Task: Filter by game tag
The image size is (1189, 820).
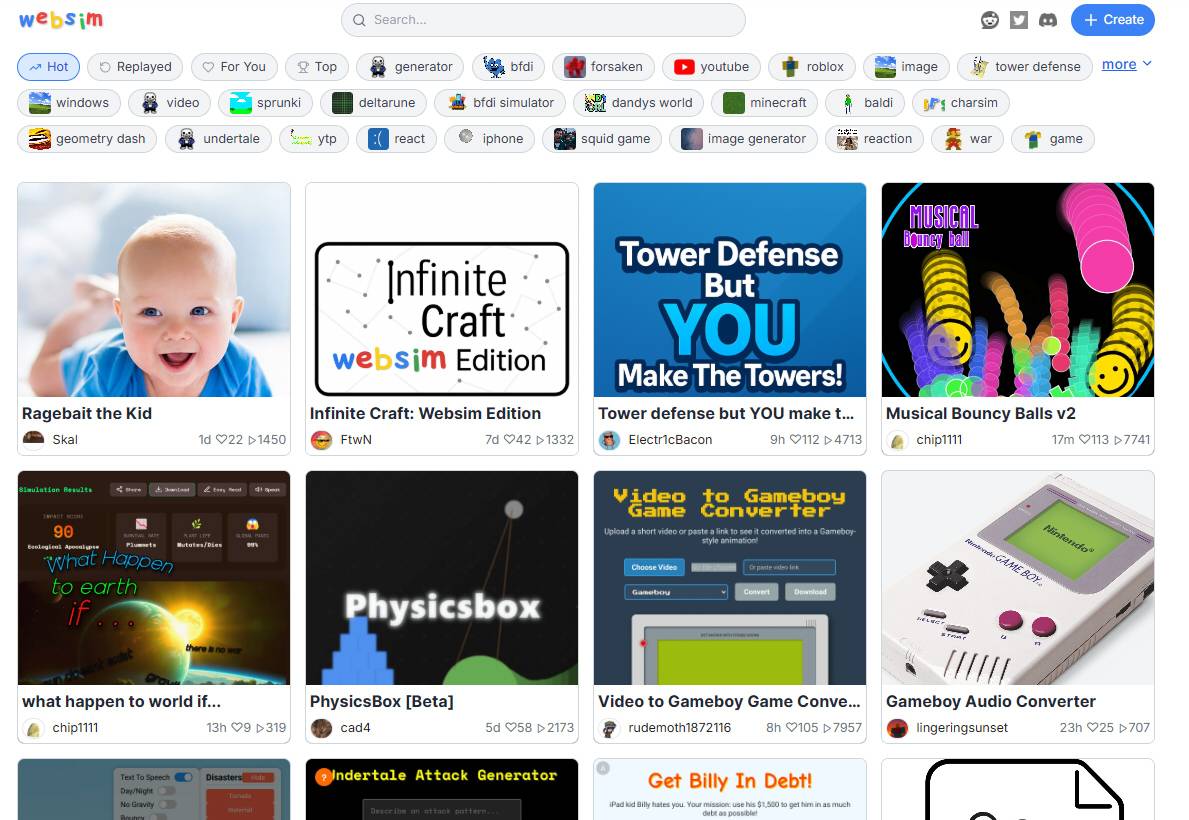Action: tap(1053, 139)
